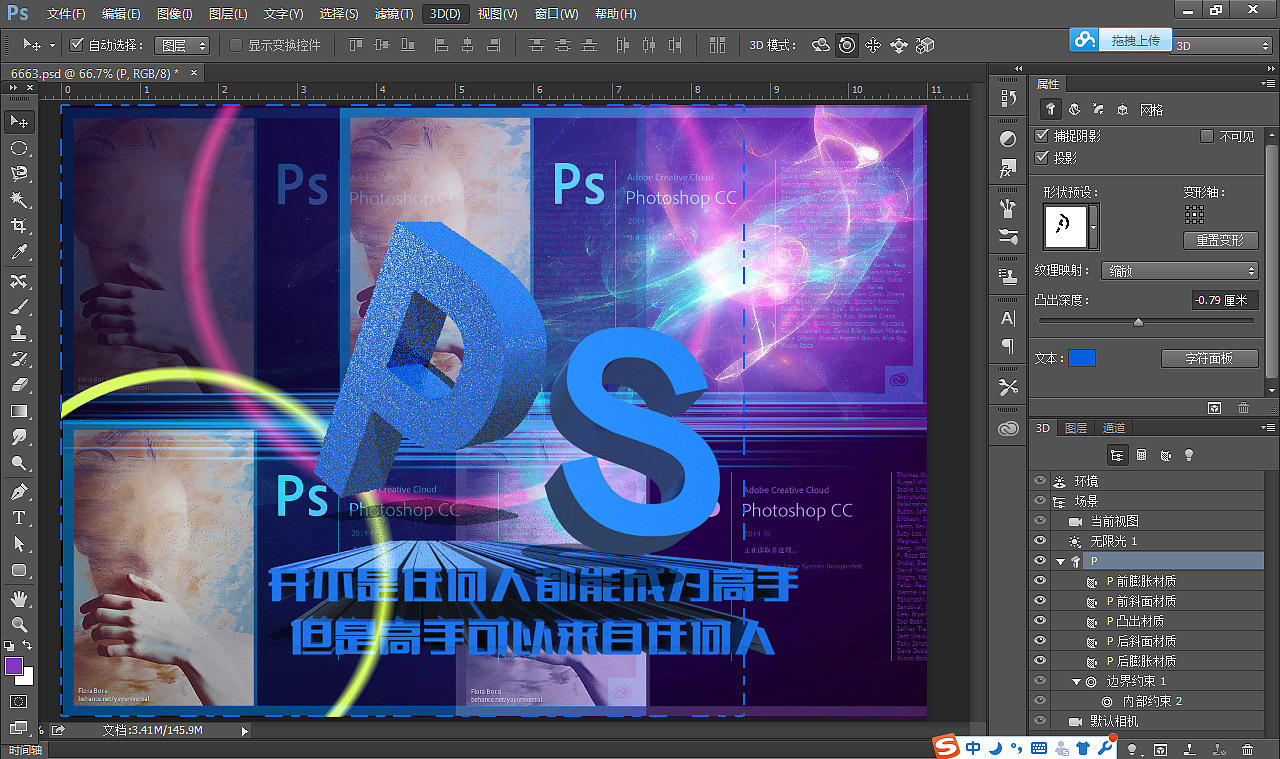Image resolution: width=1280 pixels, height=759 pixels.
Task: Open the 形状预设 preset picker arrow
Action: coord(1093,227)
